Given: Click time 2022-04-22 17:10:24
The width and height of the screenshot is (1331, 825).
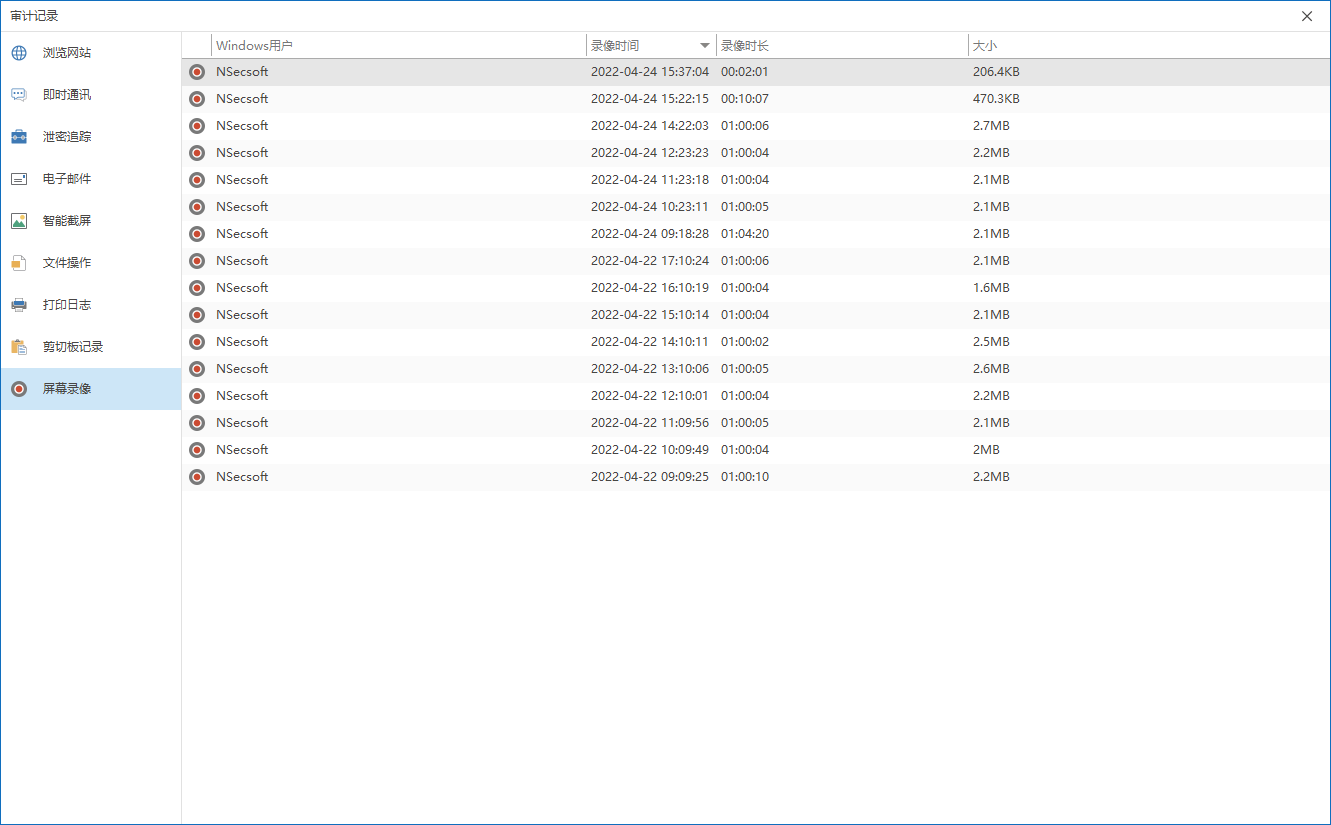Looking at the screenshot, I should click(650, 261).
